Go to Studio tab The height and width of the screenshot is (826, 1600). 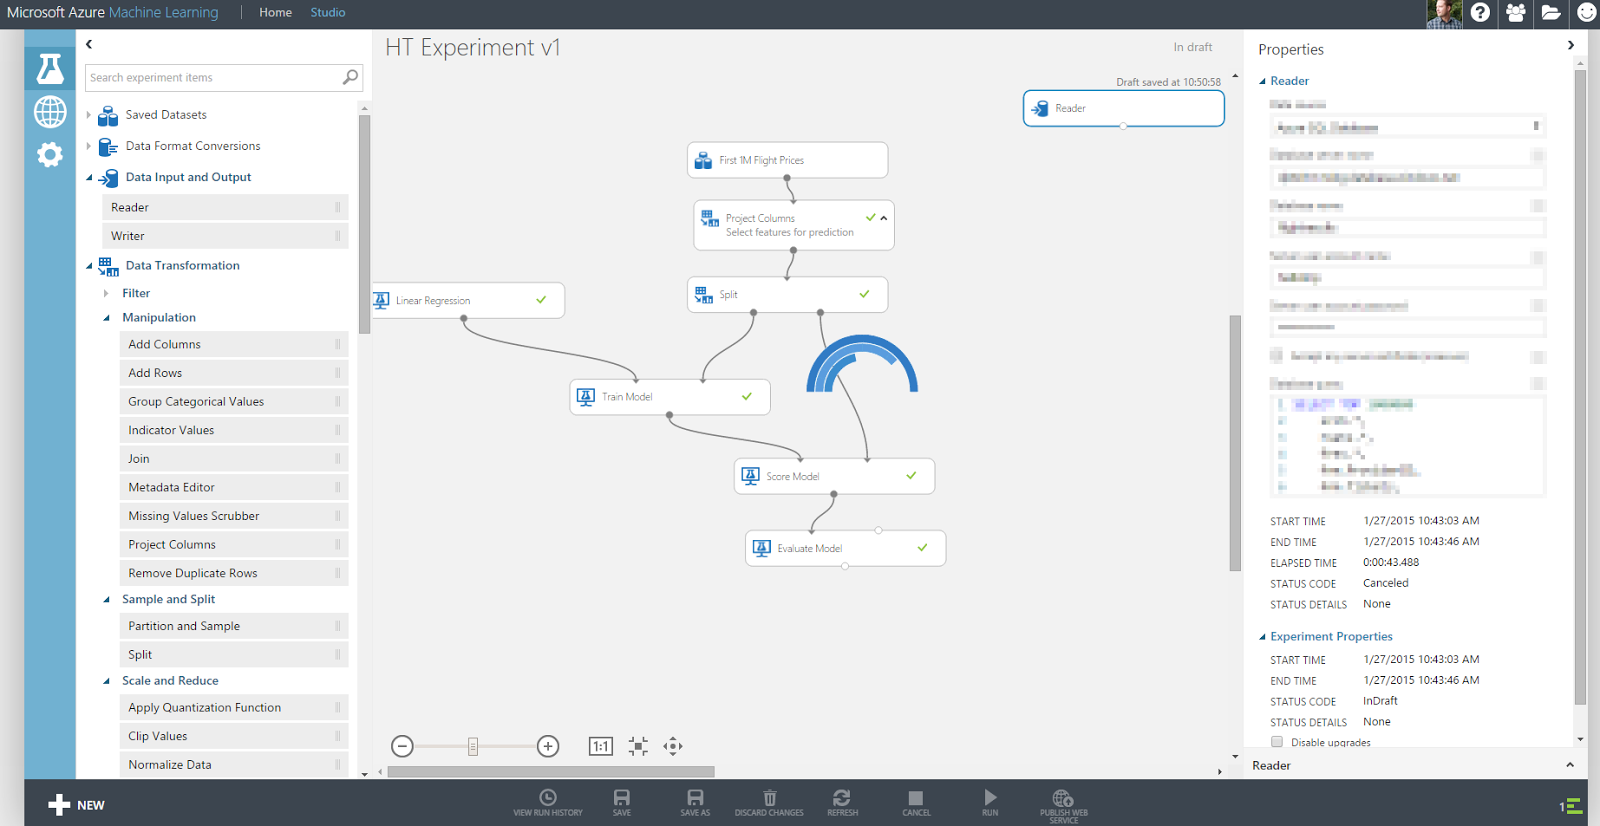tap(328, 12)
